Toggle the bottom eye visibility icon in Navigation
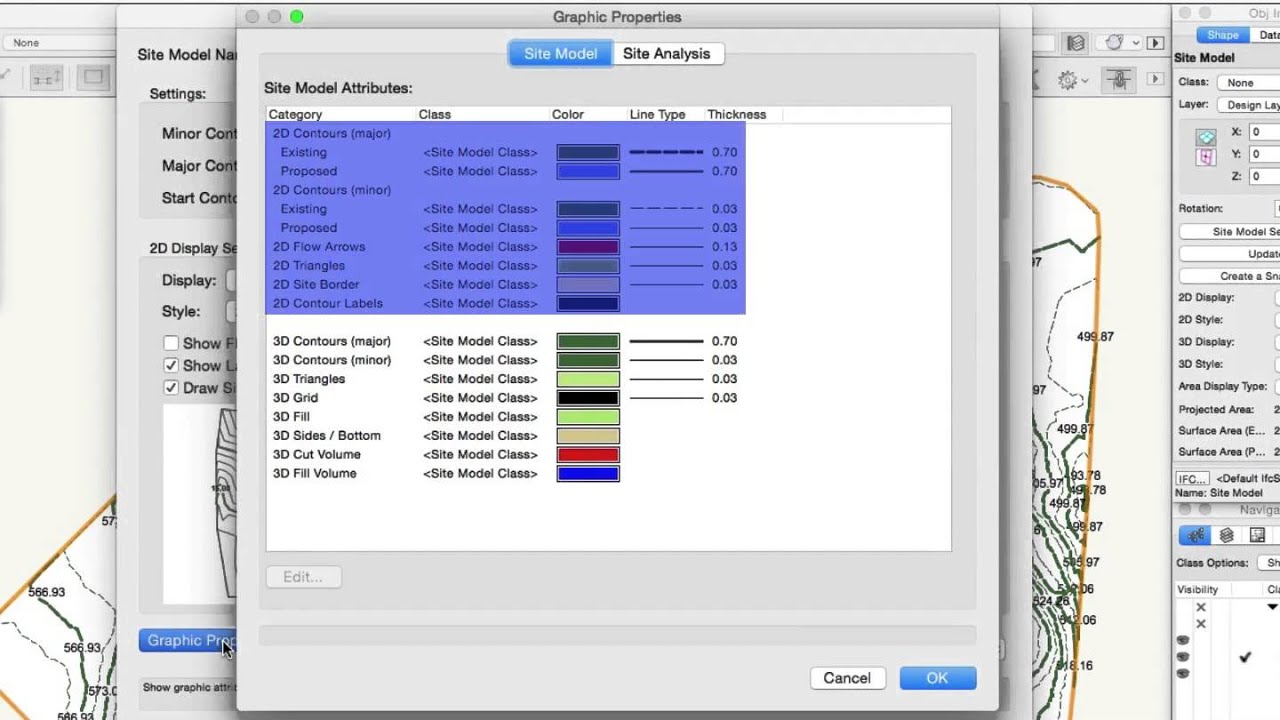 tap(1183, 673)
